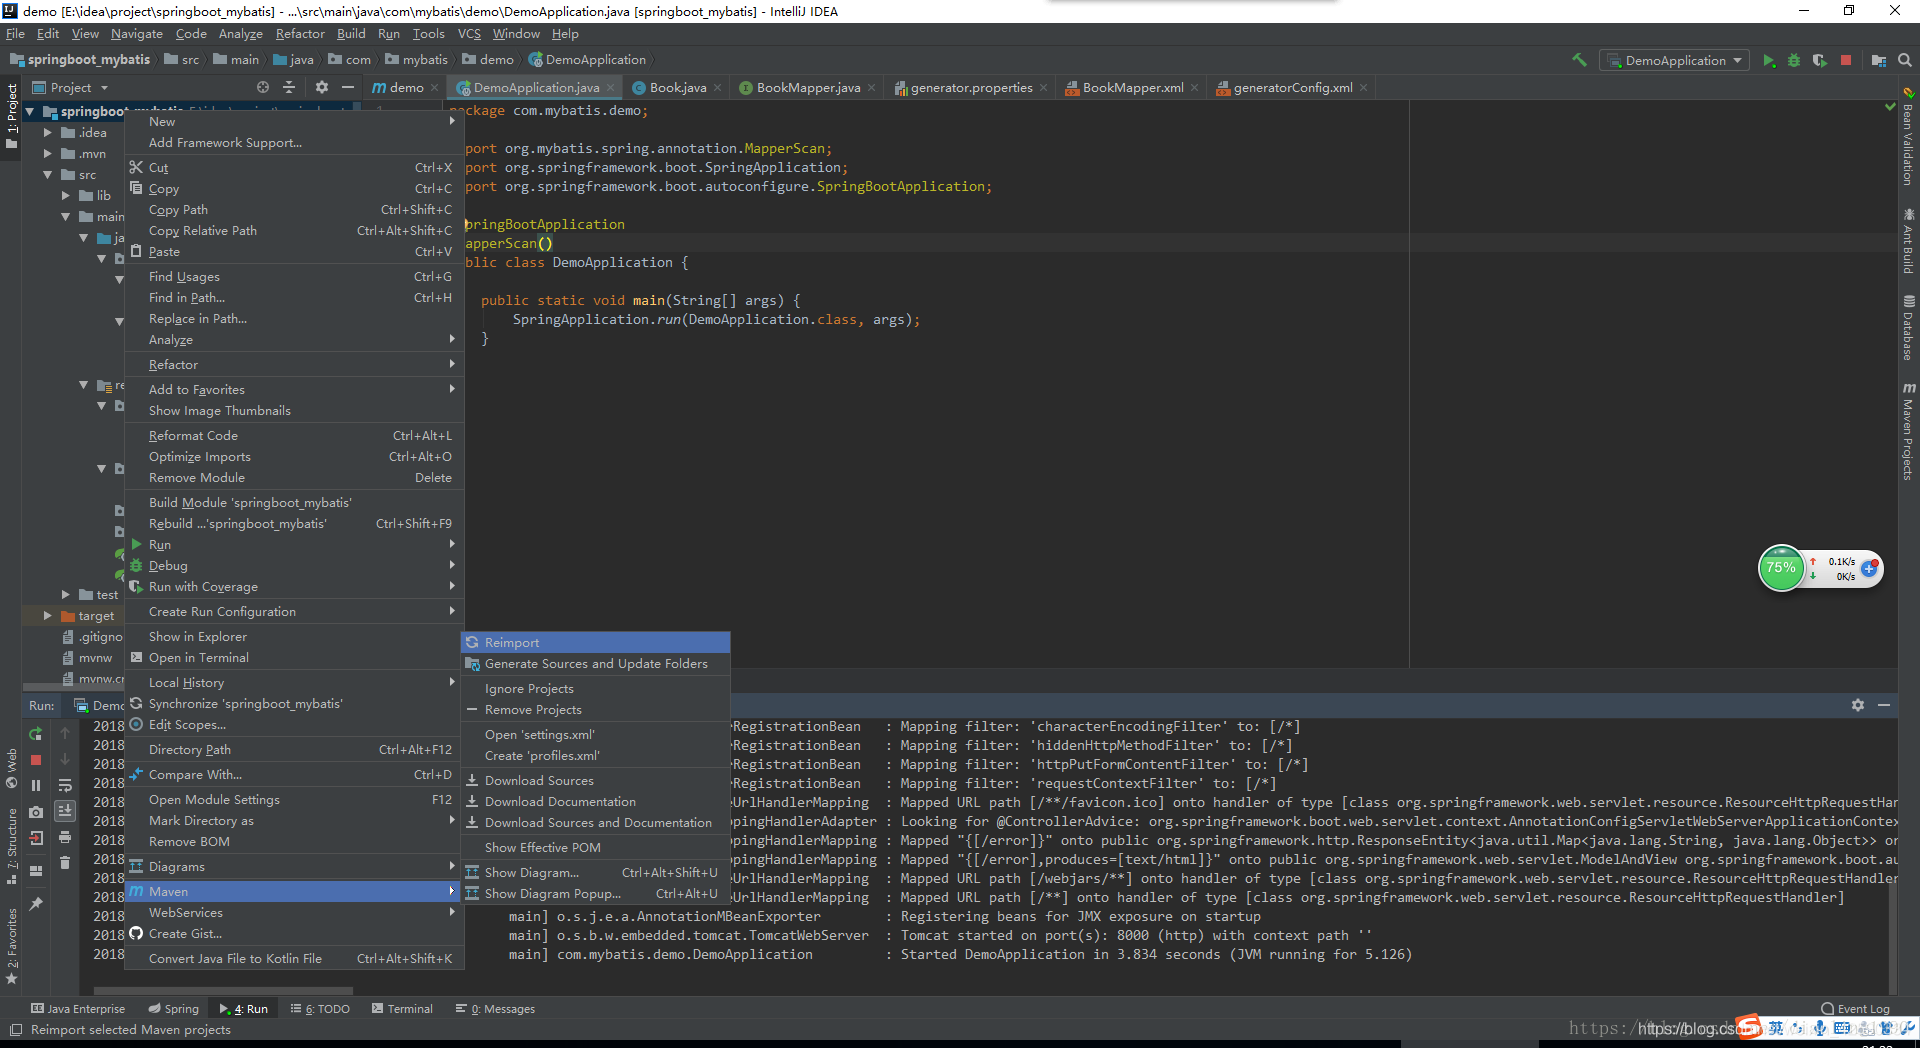The image size is (1920, 1048).
Task: Open the Event Log button
Action: click(x=1855, y=1008)
